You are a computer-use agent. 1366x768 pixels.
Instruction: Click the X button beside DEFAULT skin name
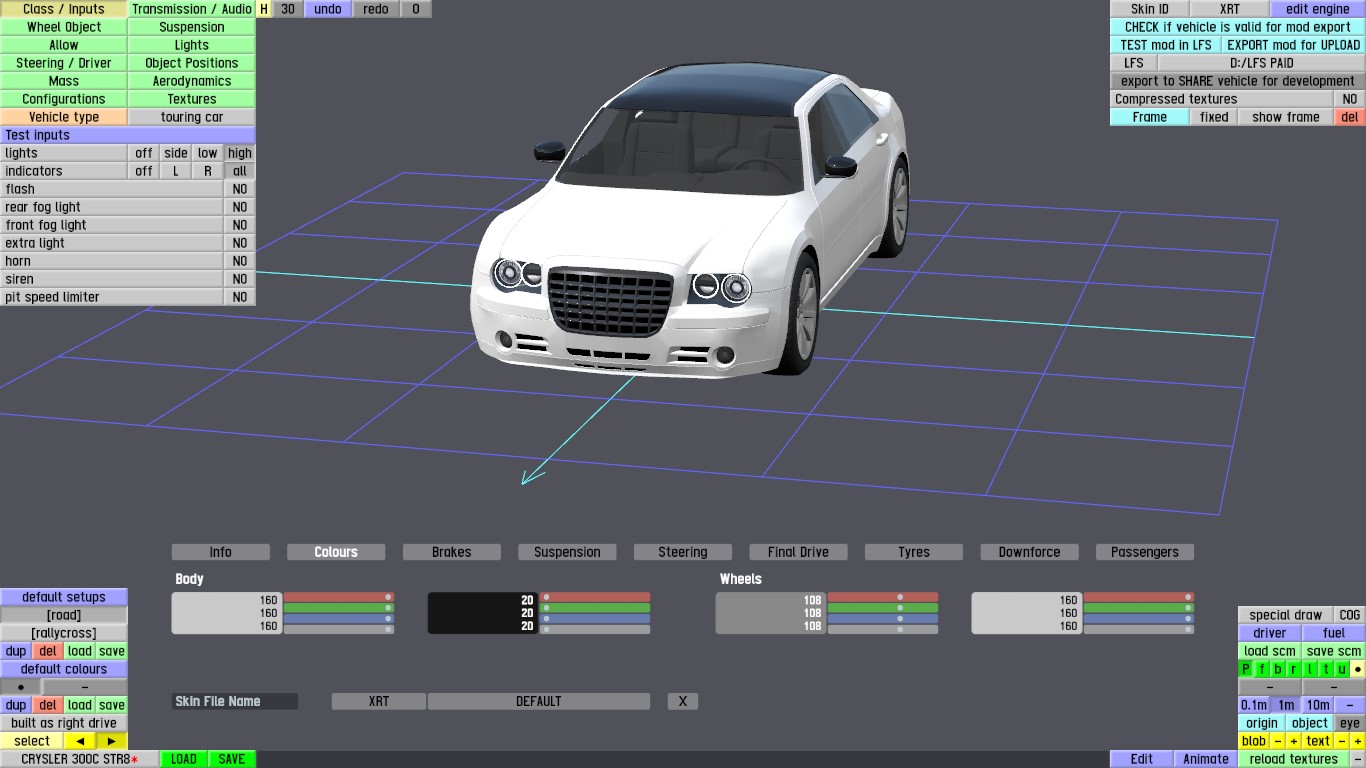[683, 701]
